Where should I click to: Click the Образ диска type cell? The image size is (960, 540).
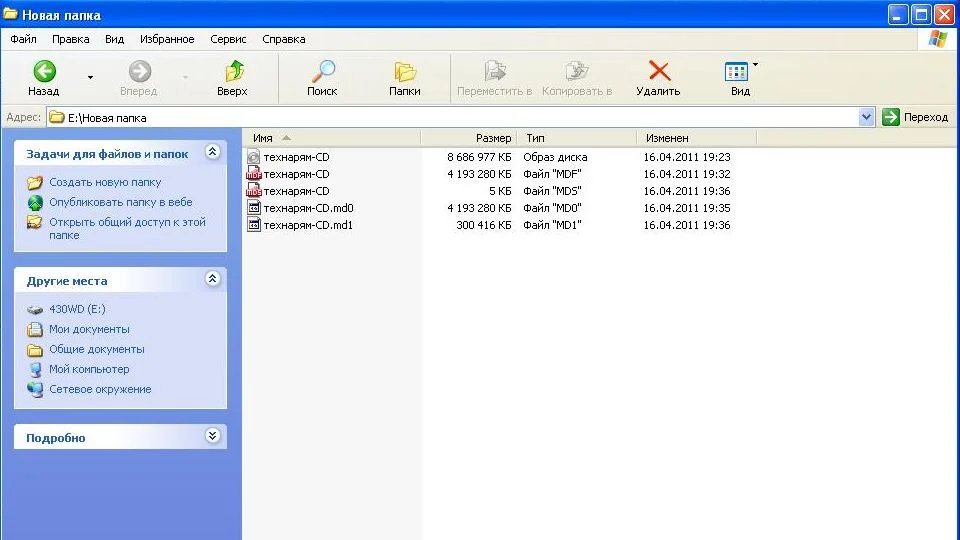(x=555, y=157)
